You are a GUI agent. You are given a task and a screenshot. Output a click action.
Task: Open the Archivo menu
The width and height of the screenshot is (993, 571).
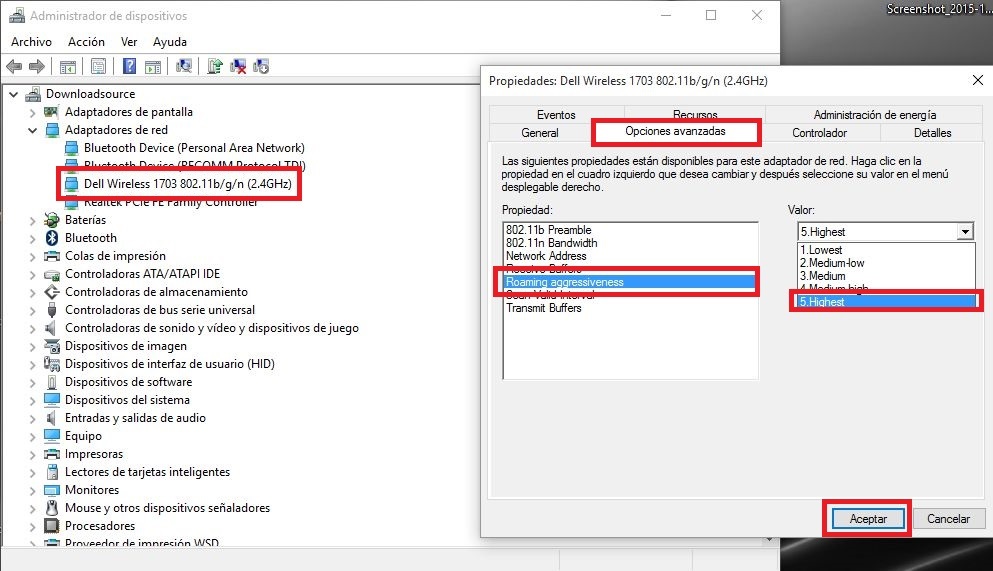[x=32, y=42]
